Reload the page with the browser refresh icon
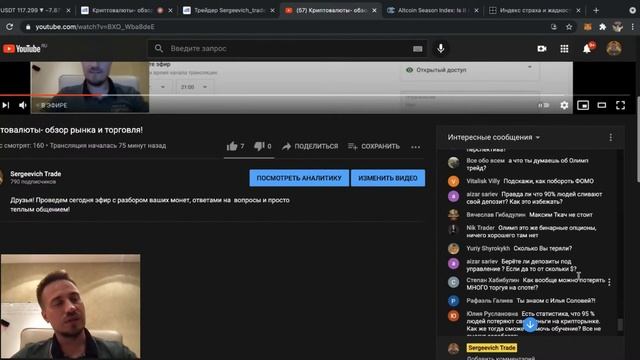This screenshot has width=640, height=360. coord(9,27)
